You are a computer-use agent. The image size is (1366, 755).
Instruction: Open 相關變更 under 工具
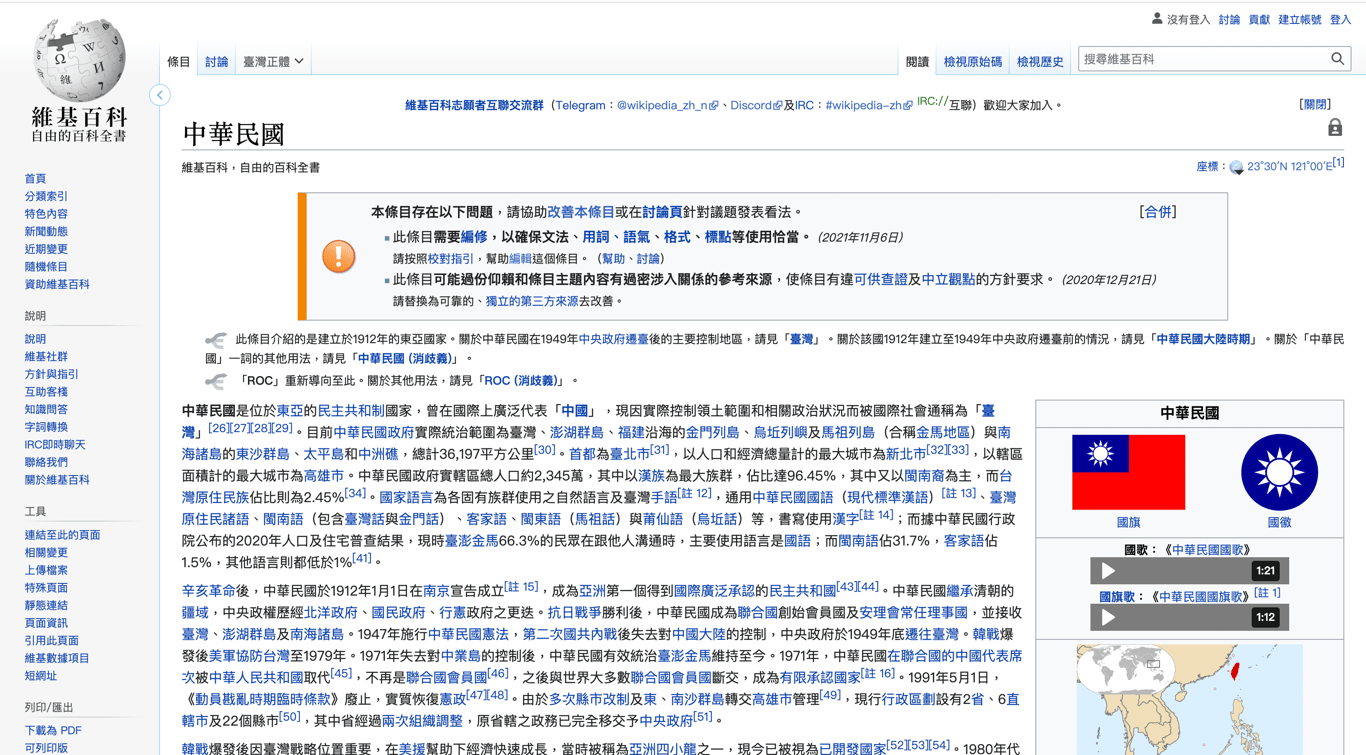coord(46,553)
